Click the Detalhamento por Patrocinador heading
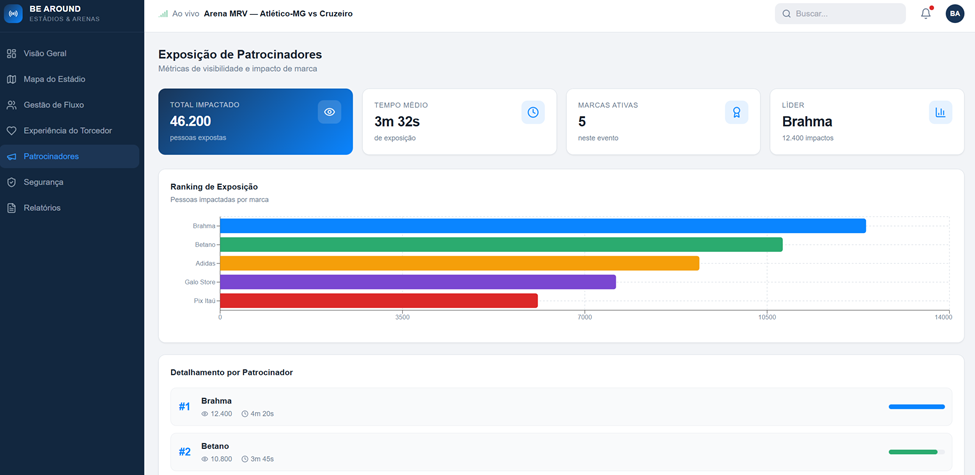This screenshot has height=475, width=975. point(231,372)
